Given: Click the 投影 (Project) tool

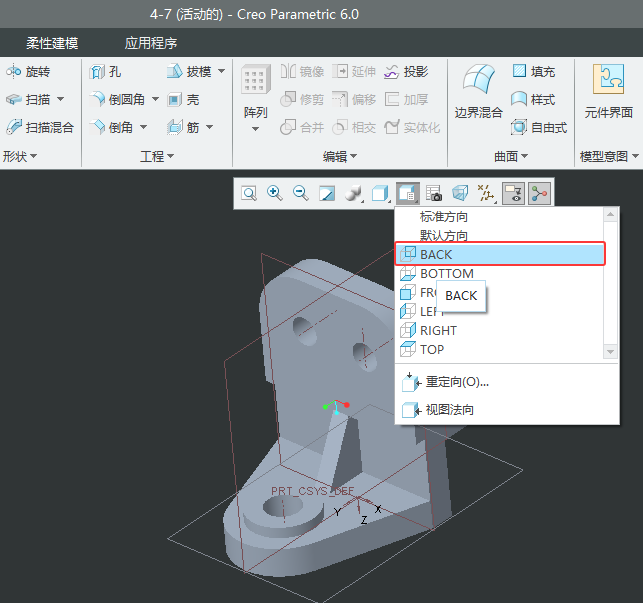Looking at the screenshot, I should point(406,72).
